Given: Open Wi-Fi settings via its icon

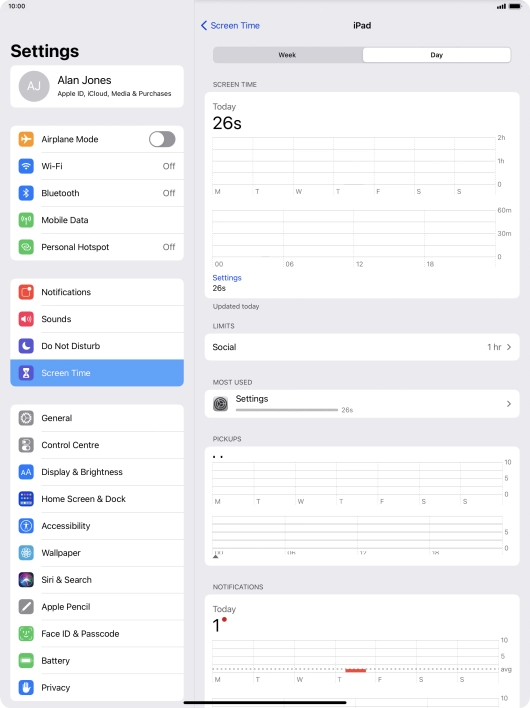Looking at the screenshot, I should point(26,166).
